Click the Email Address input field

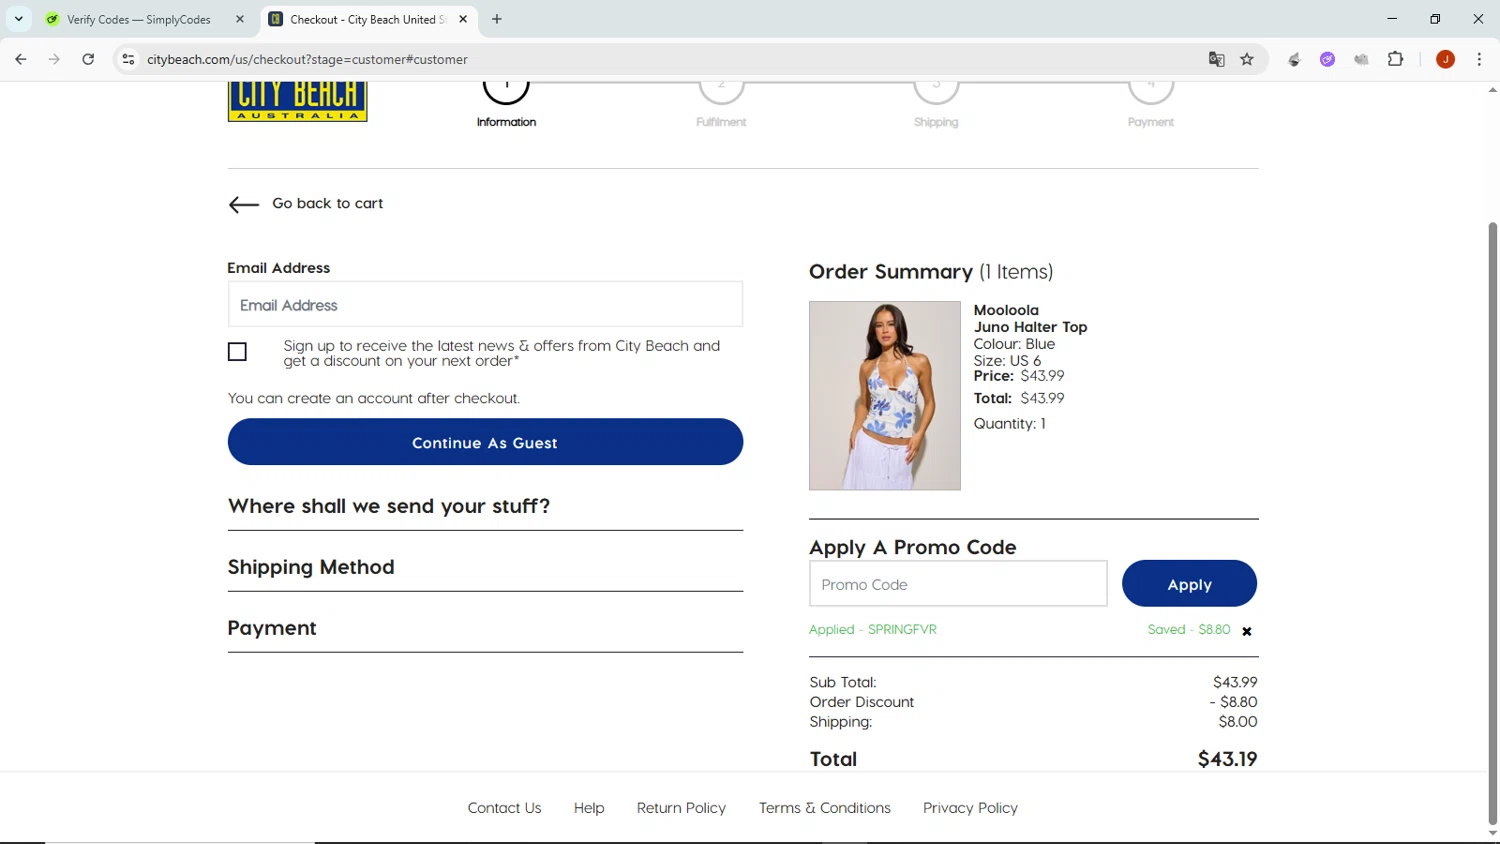pos(485,304)
